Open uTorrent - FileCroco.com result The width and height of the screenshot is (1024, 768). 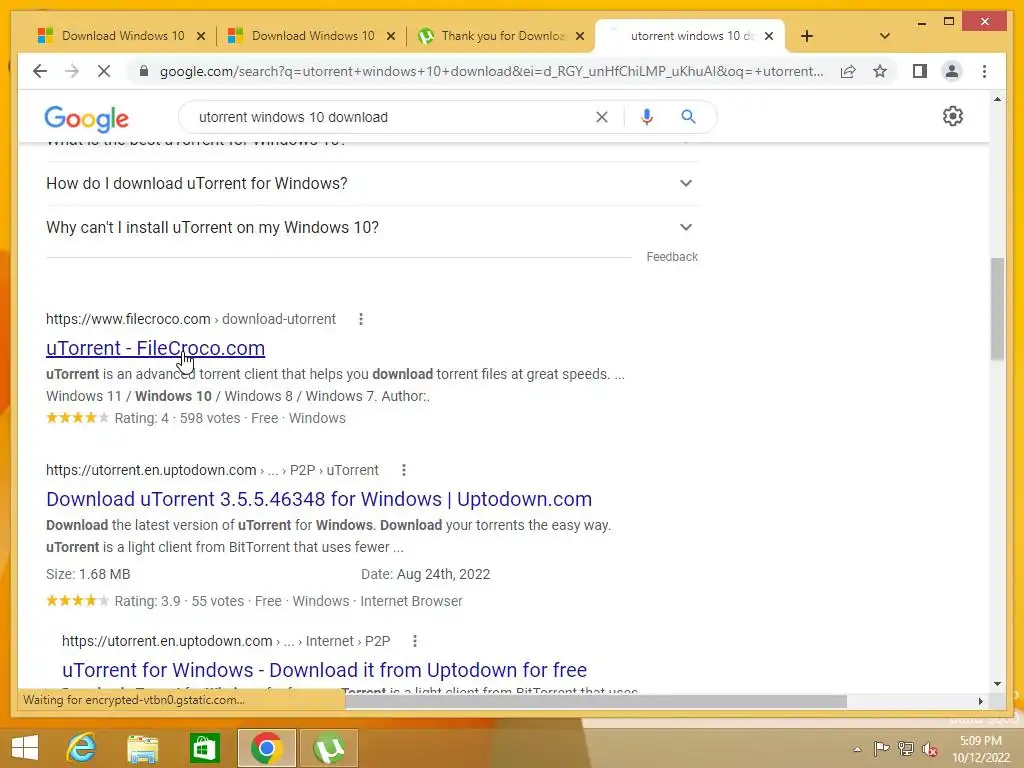pyautogui.click(x=155, y=348)
